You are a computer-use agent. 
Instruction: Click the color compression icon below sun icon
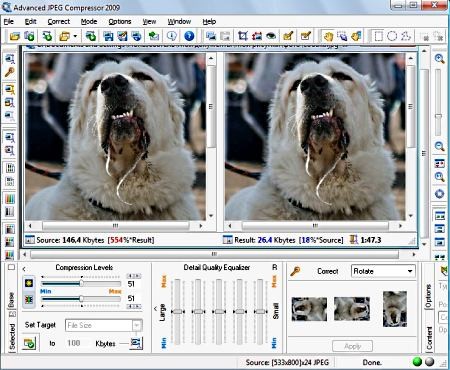(29, 300)
